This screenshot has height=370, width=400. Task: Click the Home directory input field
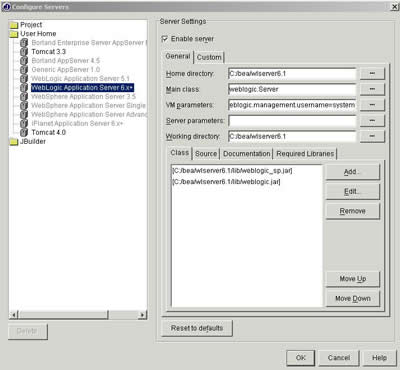(292, 74)
